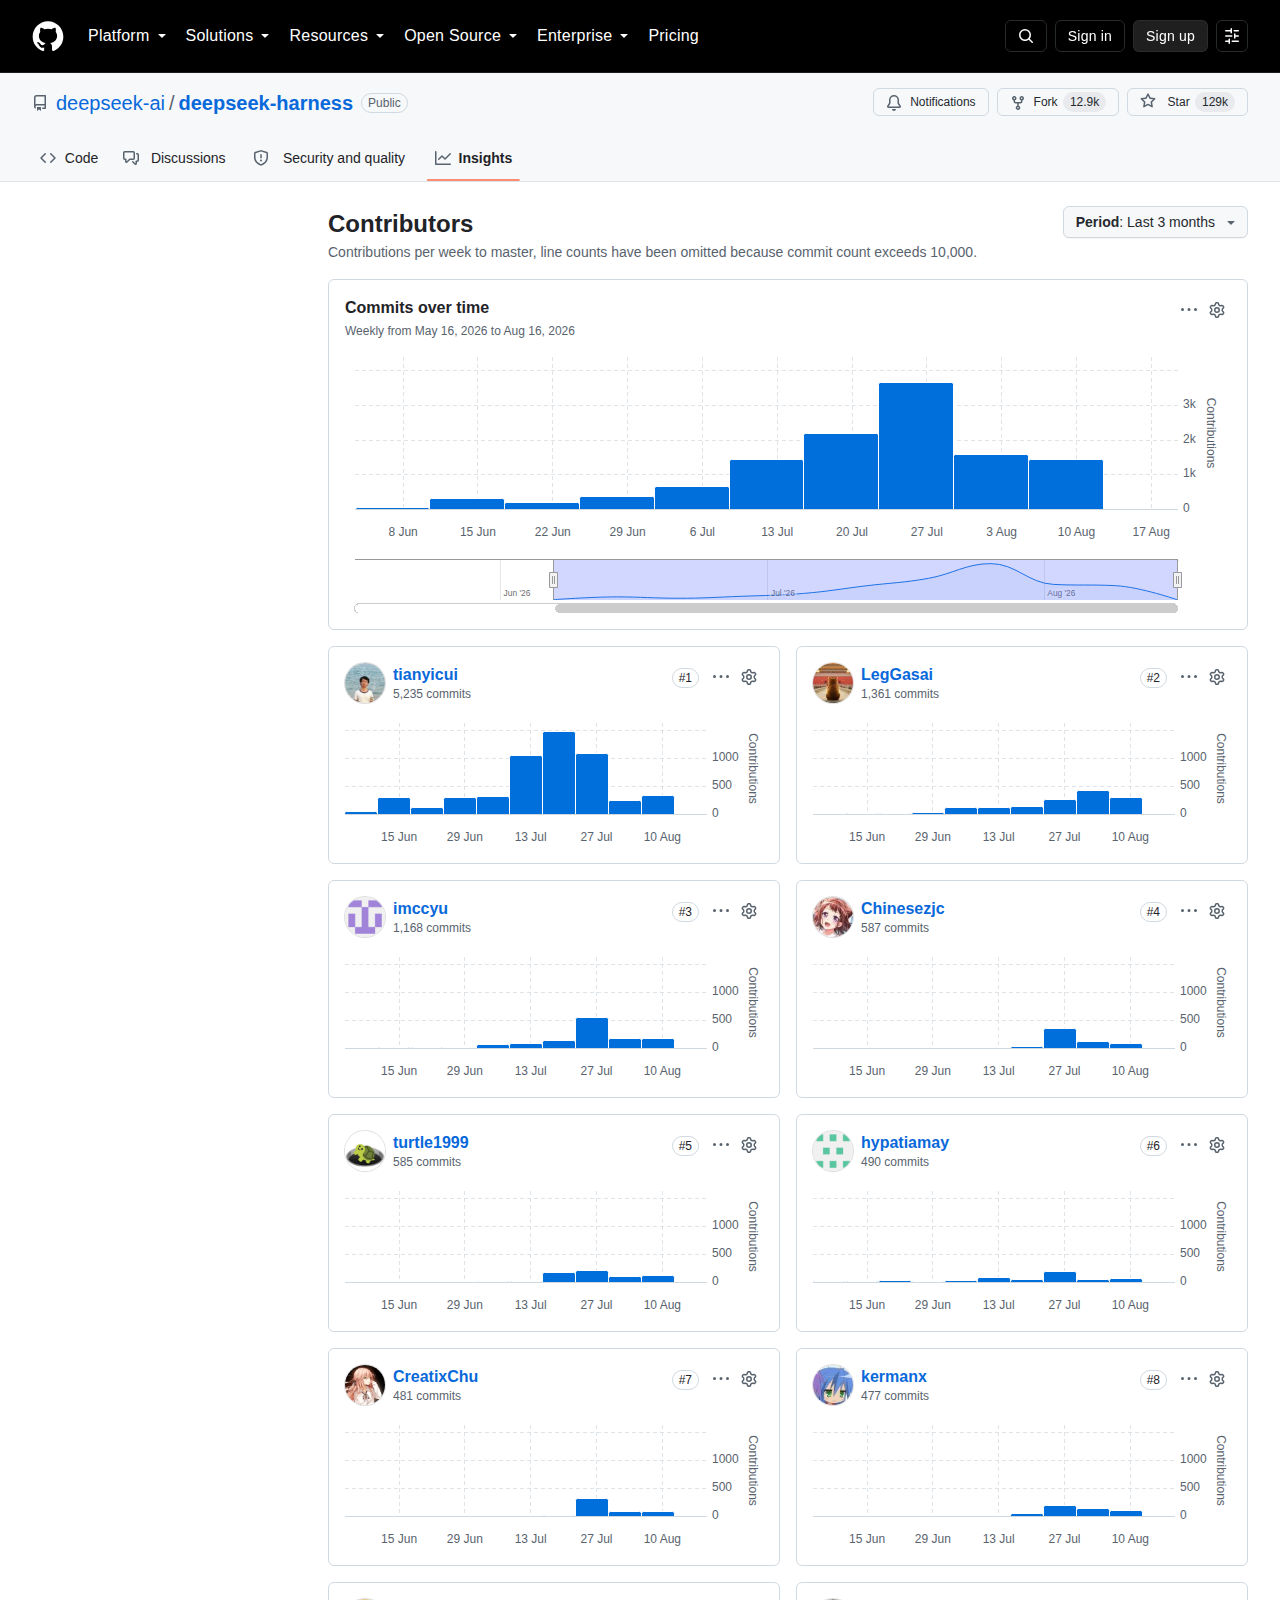Expand the Open Source menu
The image size is (1280, 1600).
(x=461, y=36)
